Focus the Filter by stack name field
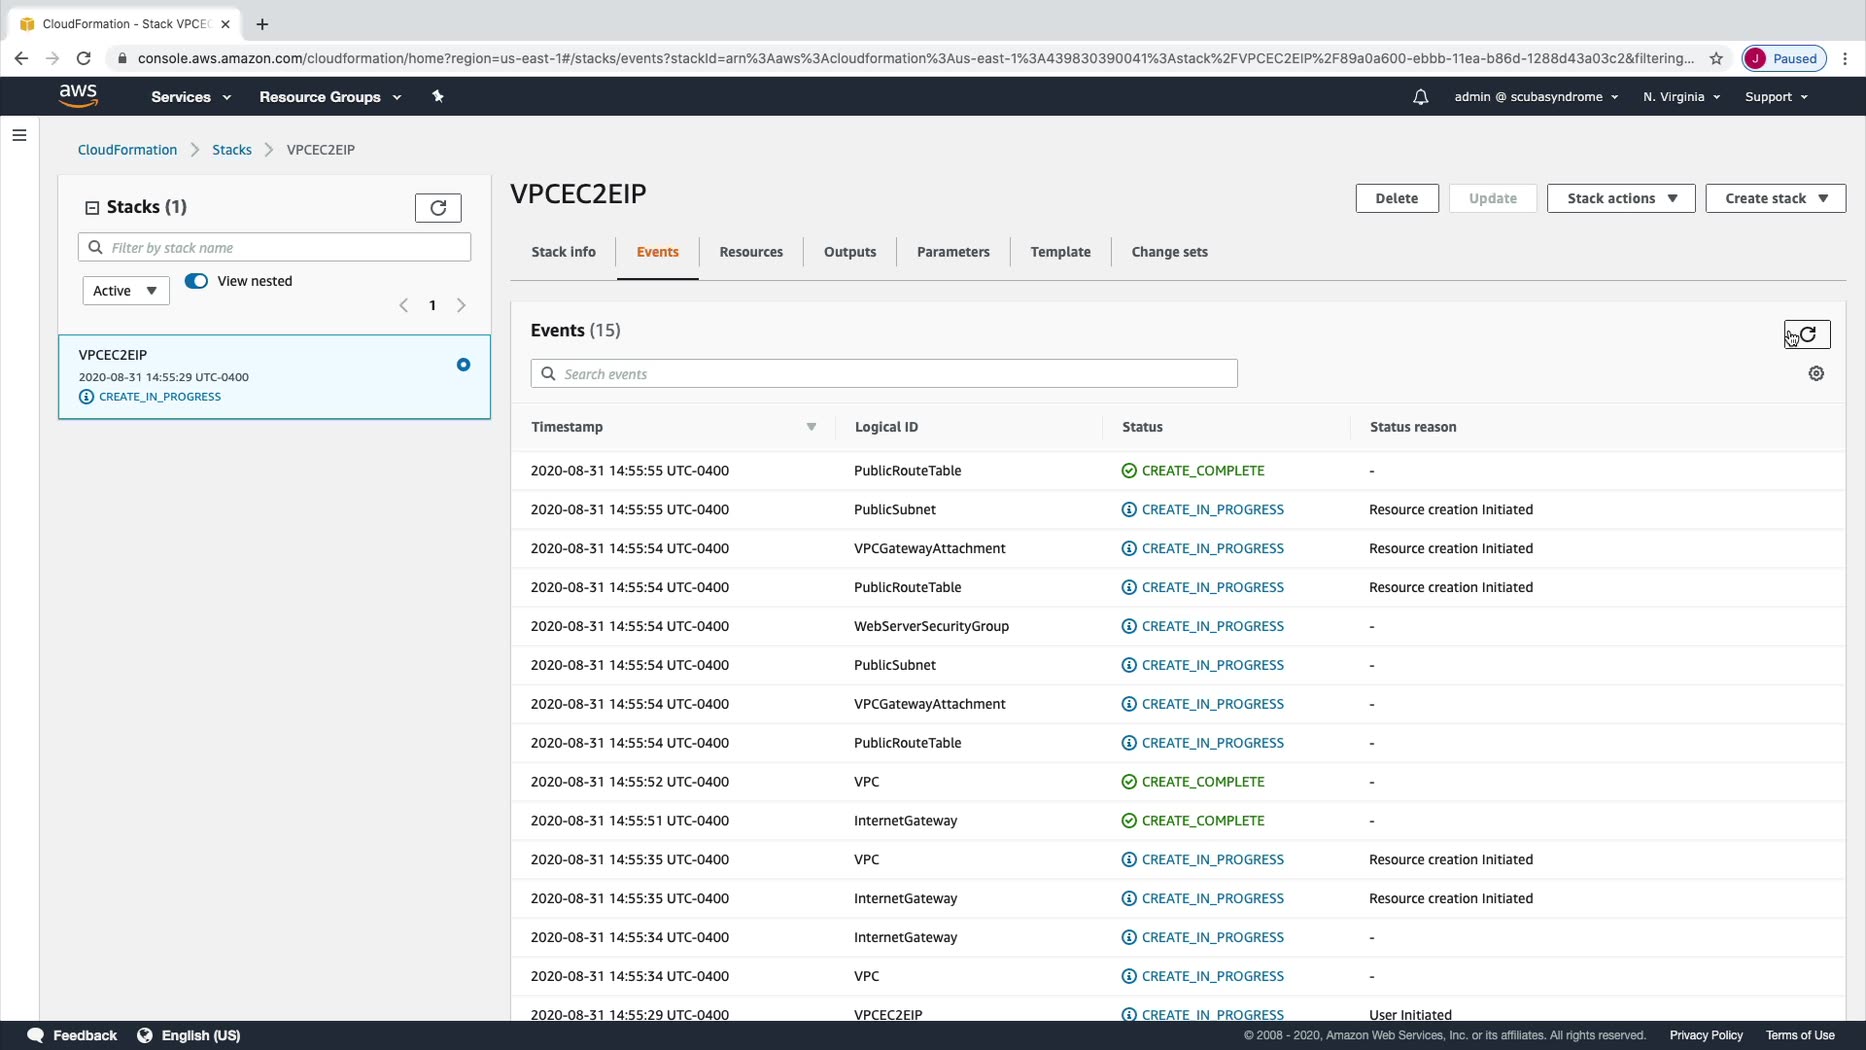 [274, 247]
